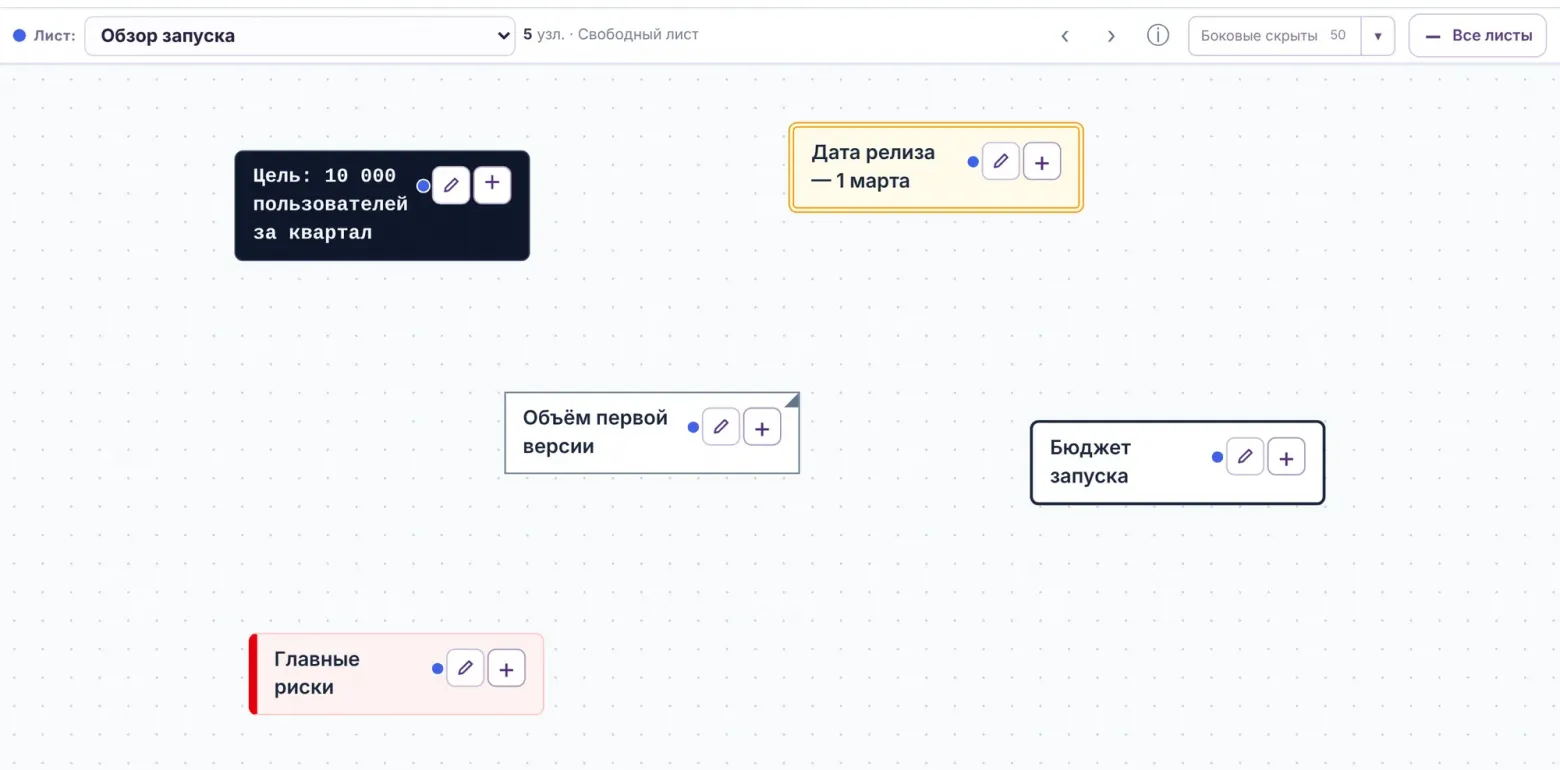Viewport: 1560px width, 770px height.
Task: Edit the "Объём первой версии" node
Action: (x=721, y=427)
